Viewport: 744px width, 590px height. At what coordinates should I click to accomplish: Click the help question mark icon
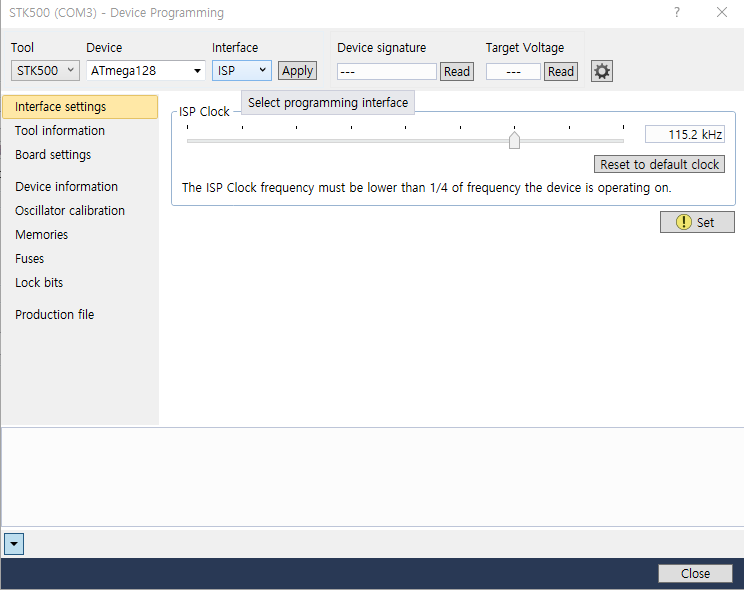coord(677,12)
